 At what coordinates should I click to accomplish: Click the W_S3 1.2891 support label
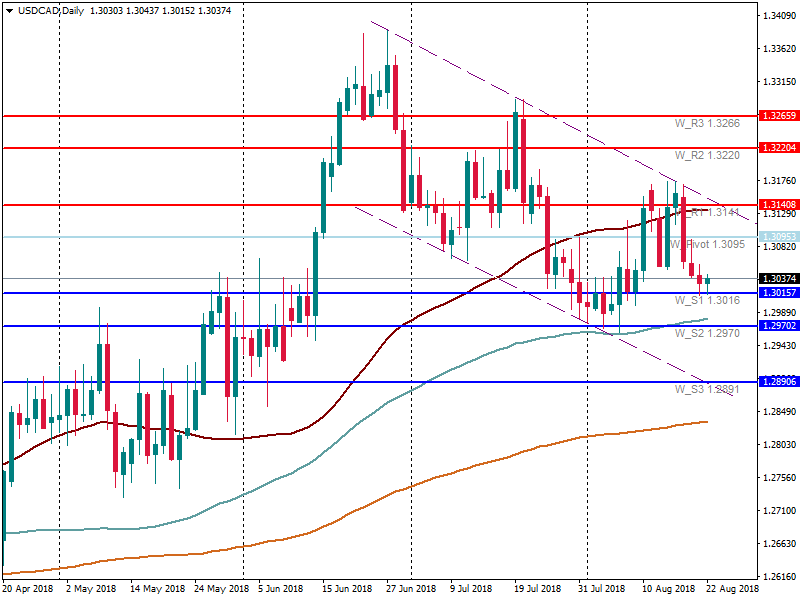click(x=707, y=389)
